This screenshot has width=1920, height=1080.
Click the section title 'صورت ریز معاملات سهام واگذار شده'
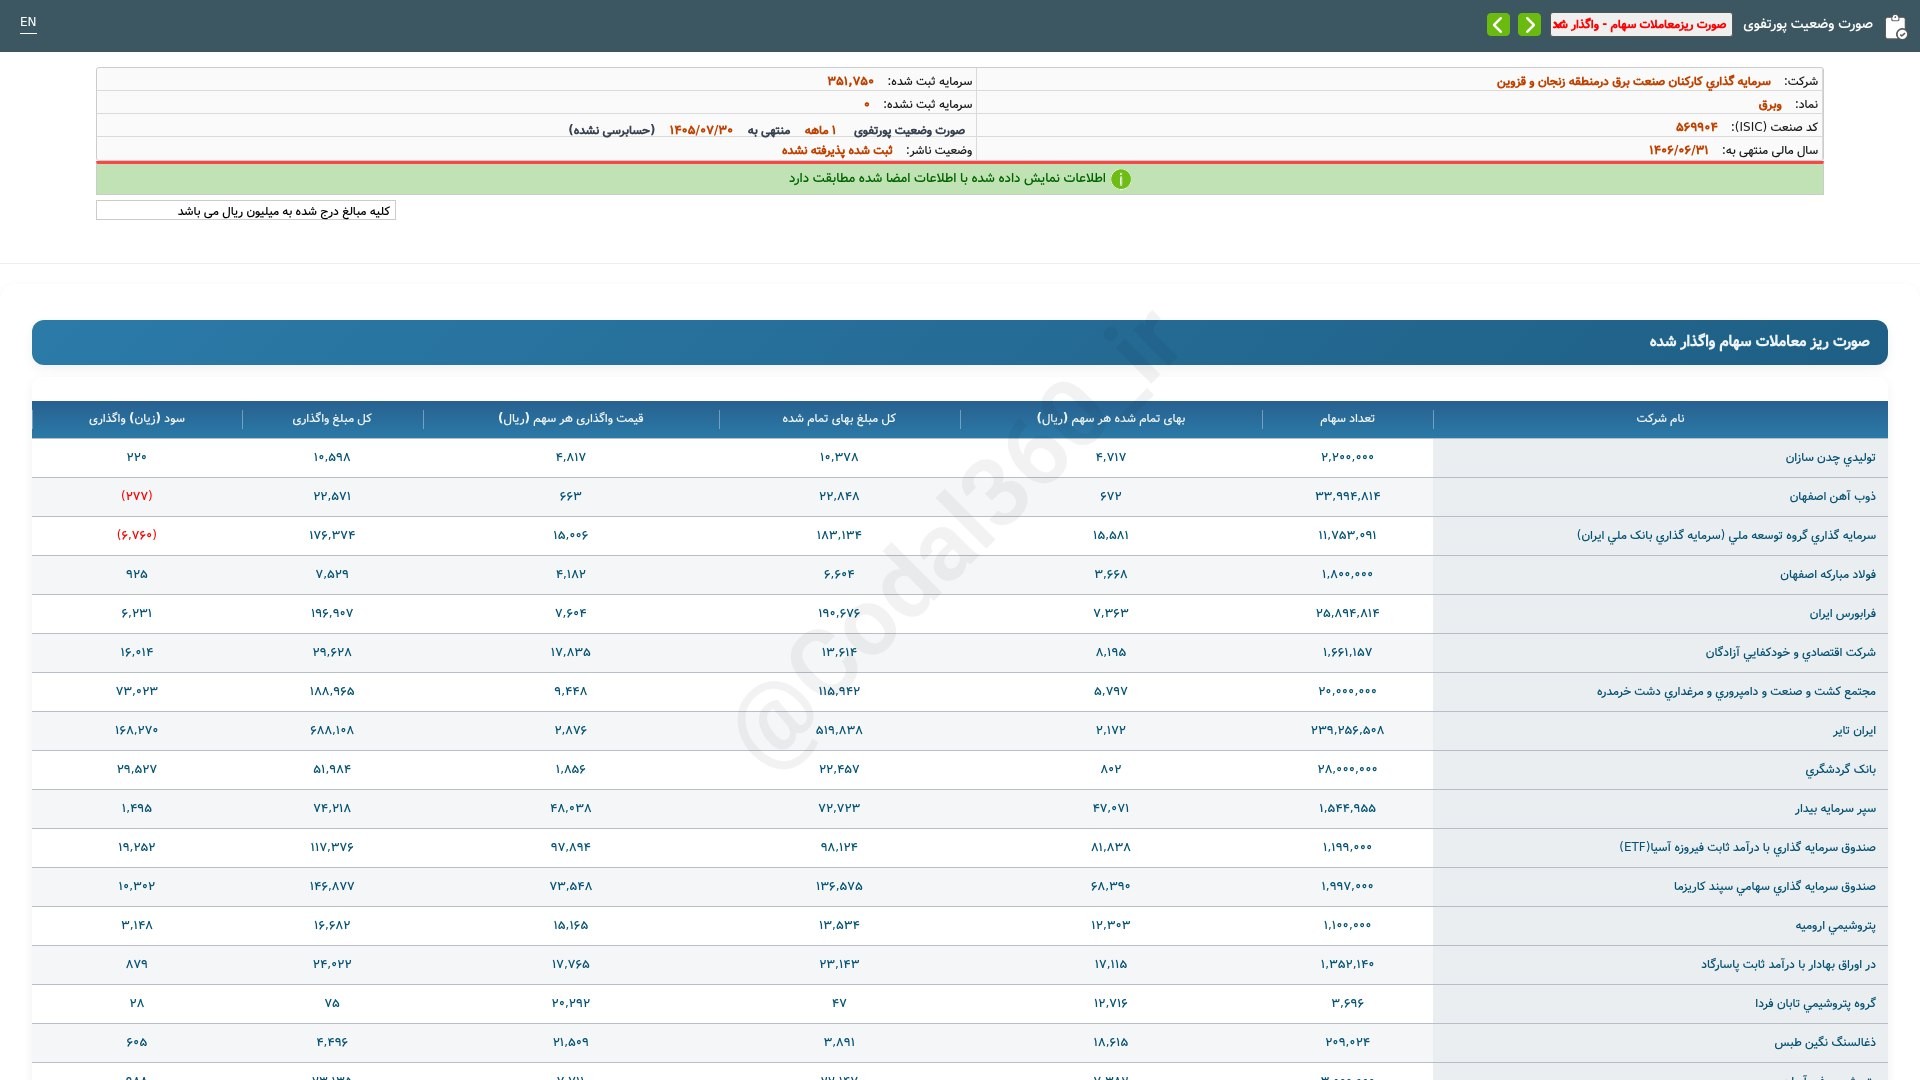point(1759,342)
